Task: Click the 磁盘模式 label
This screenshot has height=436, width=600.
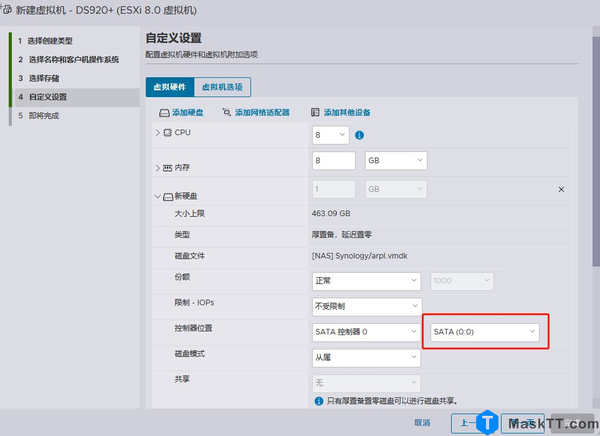Action: click(x=189, y=354)
